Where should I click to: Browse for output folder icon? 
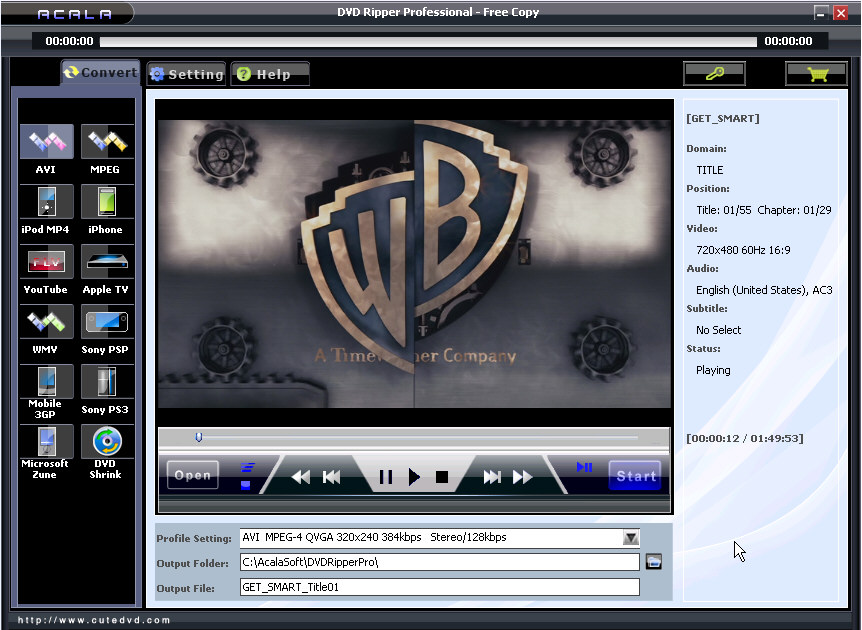coord(654,562)
